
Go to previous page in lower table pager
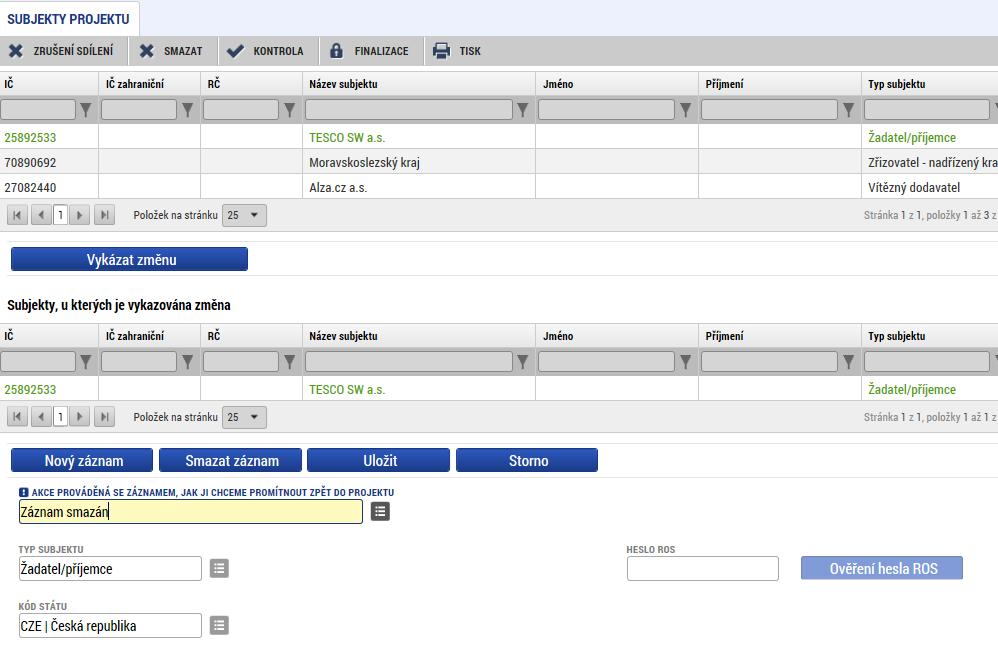click(41, 417)
